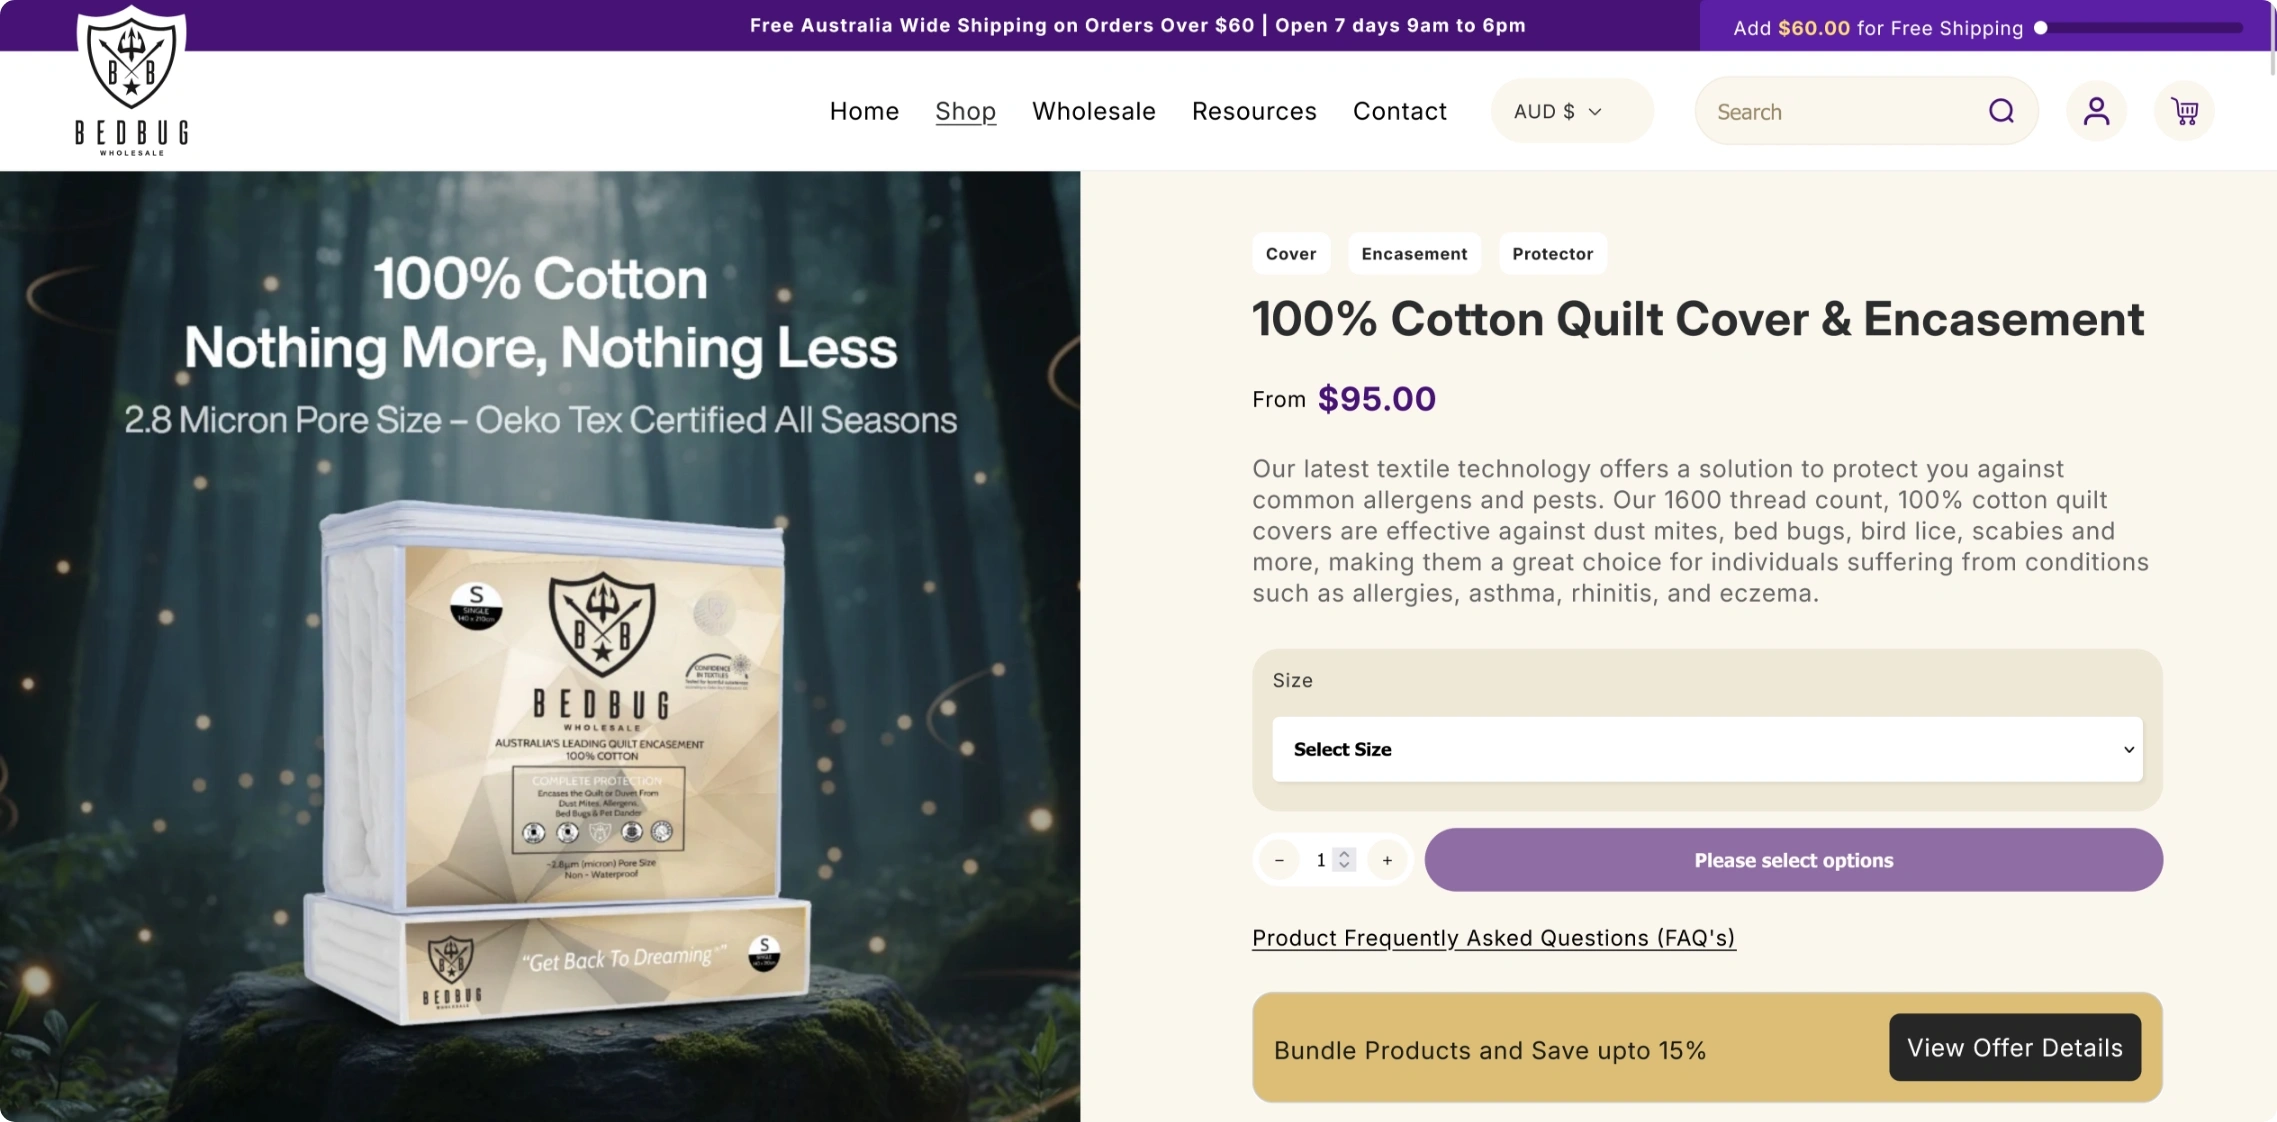Screen dimensions: 2277x1122
Task: Expand the AUD $ currency selector
Action: coord(1571,111)
